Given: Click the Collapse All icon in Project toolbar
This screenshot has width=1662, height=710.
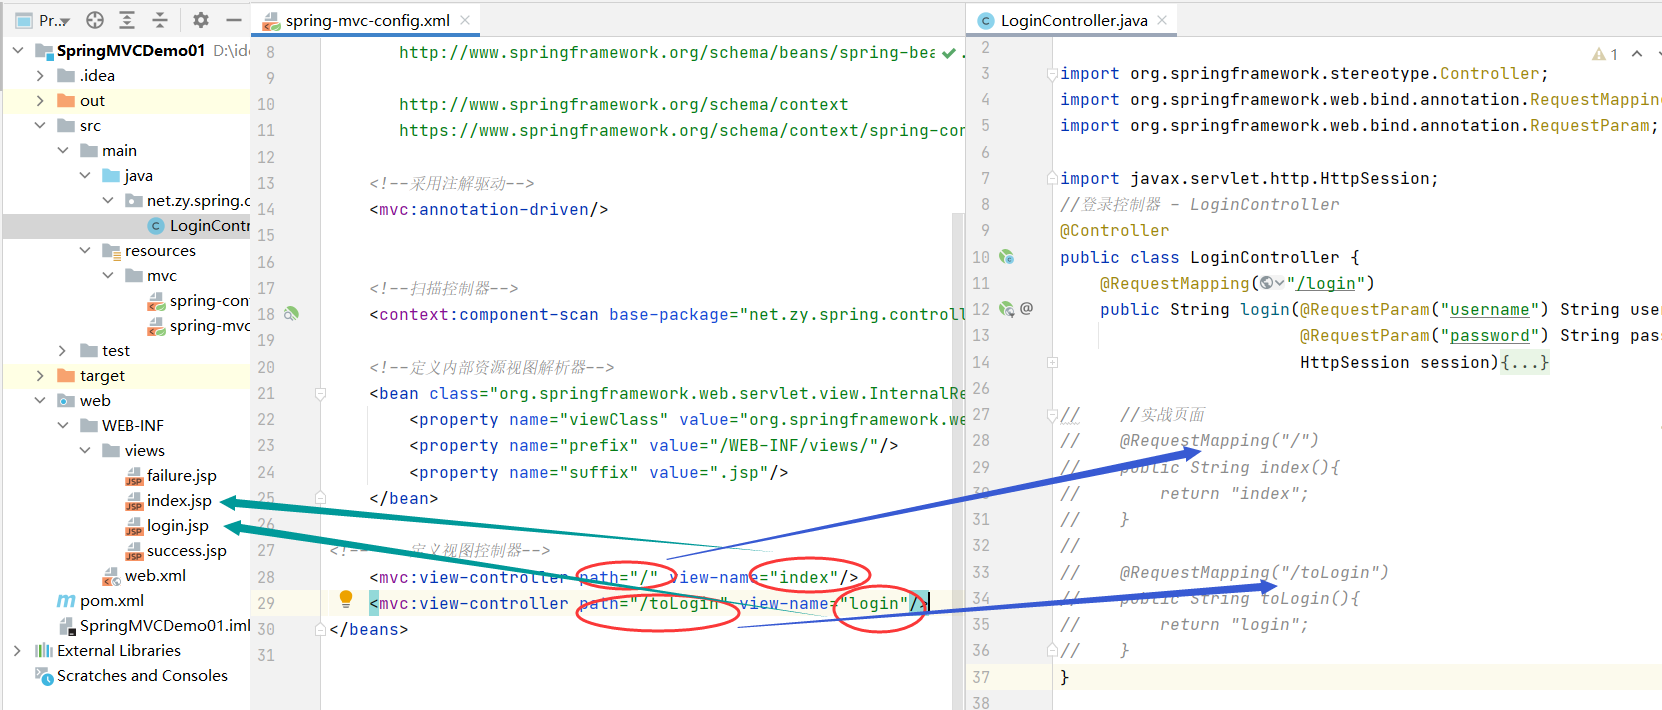Looking at the screenshot, I should pos(160,20).
